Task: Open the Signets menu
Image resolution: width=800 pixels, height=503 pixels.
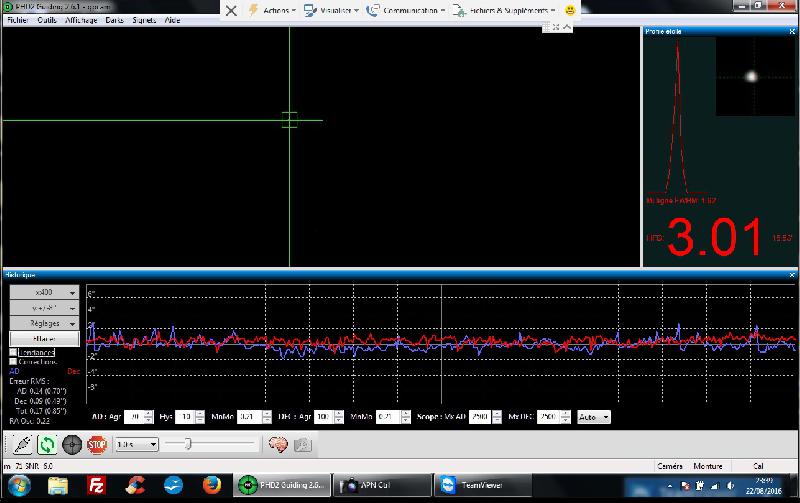Action: coord(144,20)
